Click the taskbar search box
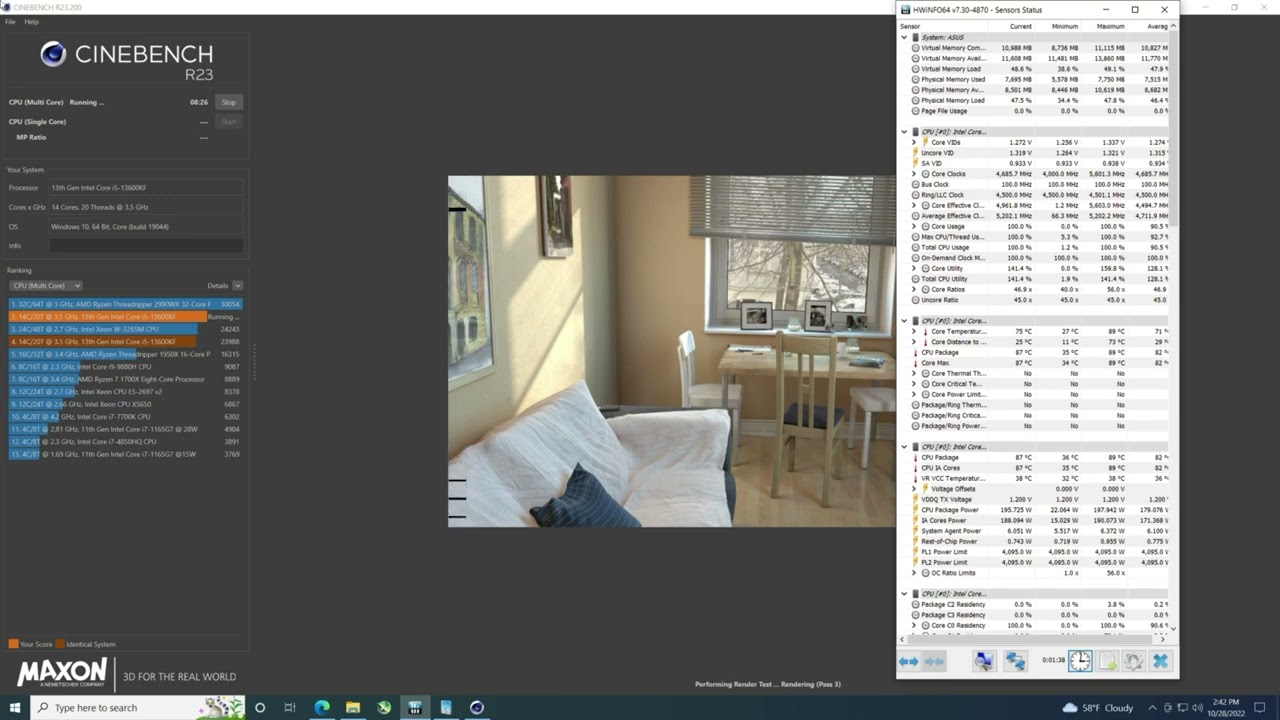This screenshot has height=720, width=1280. point(137,707)
